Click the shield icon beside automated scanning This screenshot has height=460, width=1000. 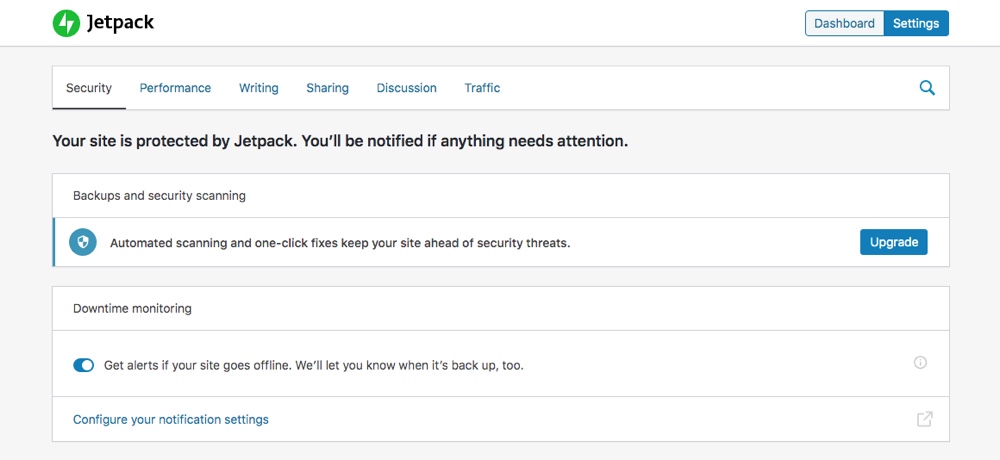[x=83, y=242]
